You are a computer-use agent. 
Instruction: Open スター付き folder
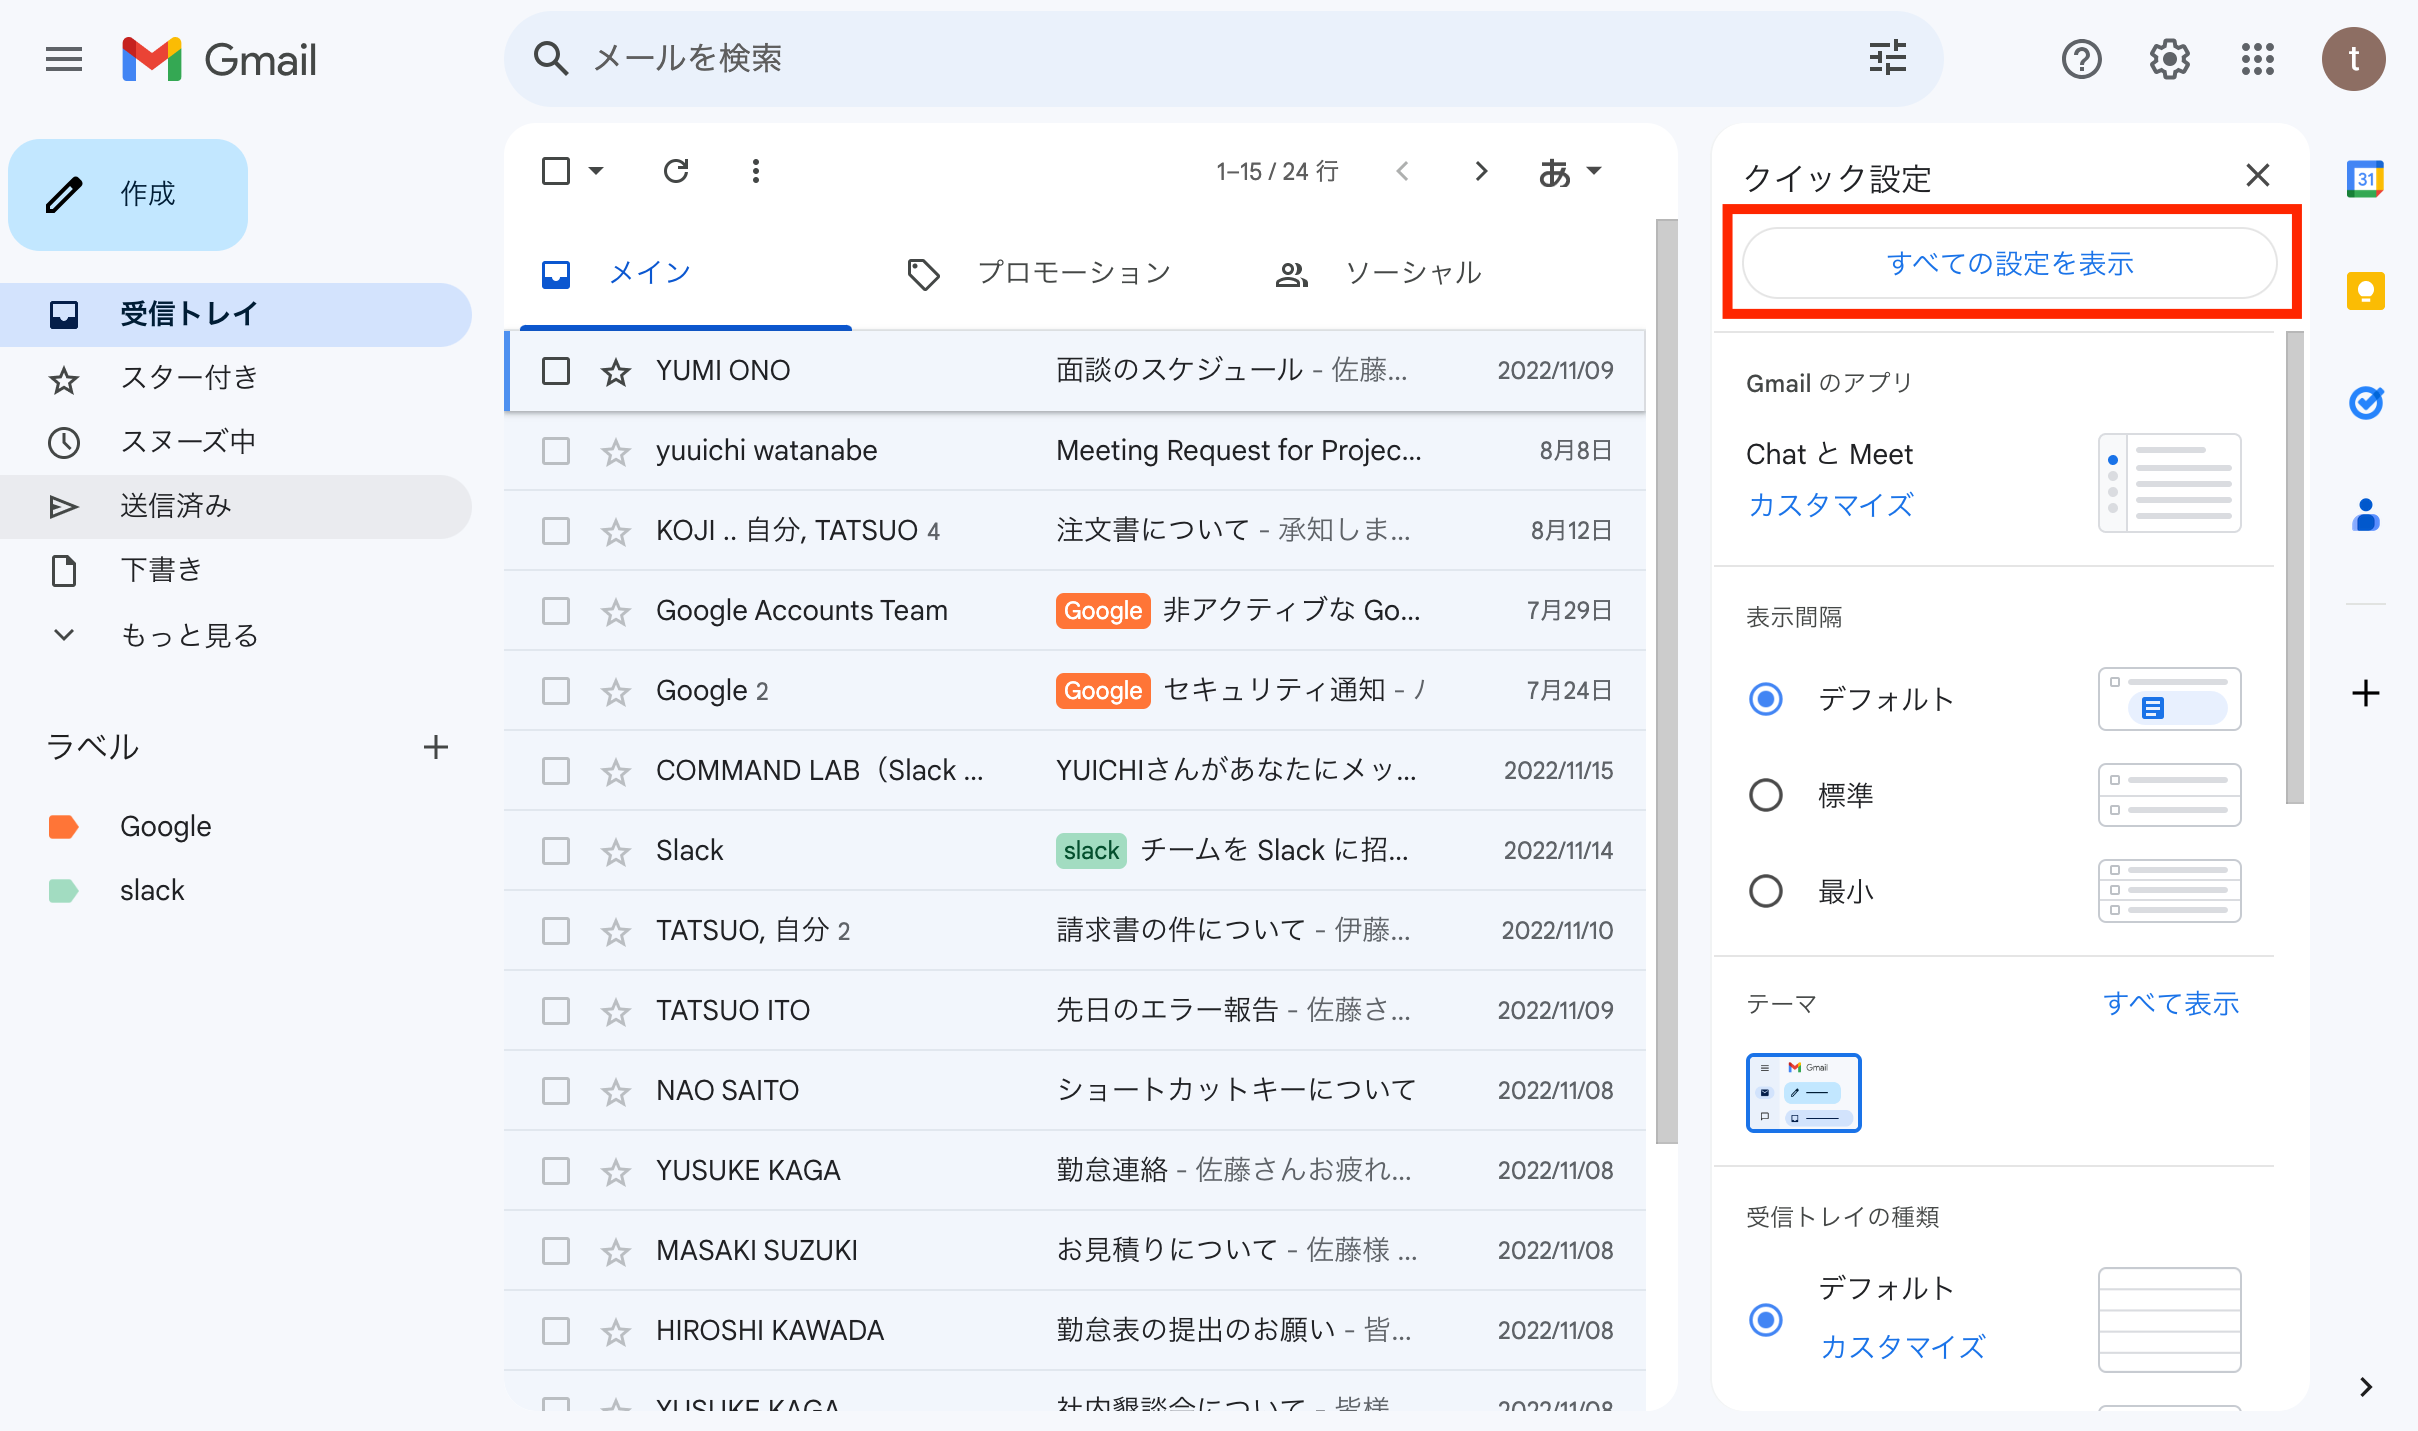(x=236, y=379)
